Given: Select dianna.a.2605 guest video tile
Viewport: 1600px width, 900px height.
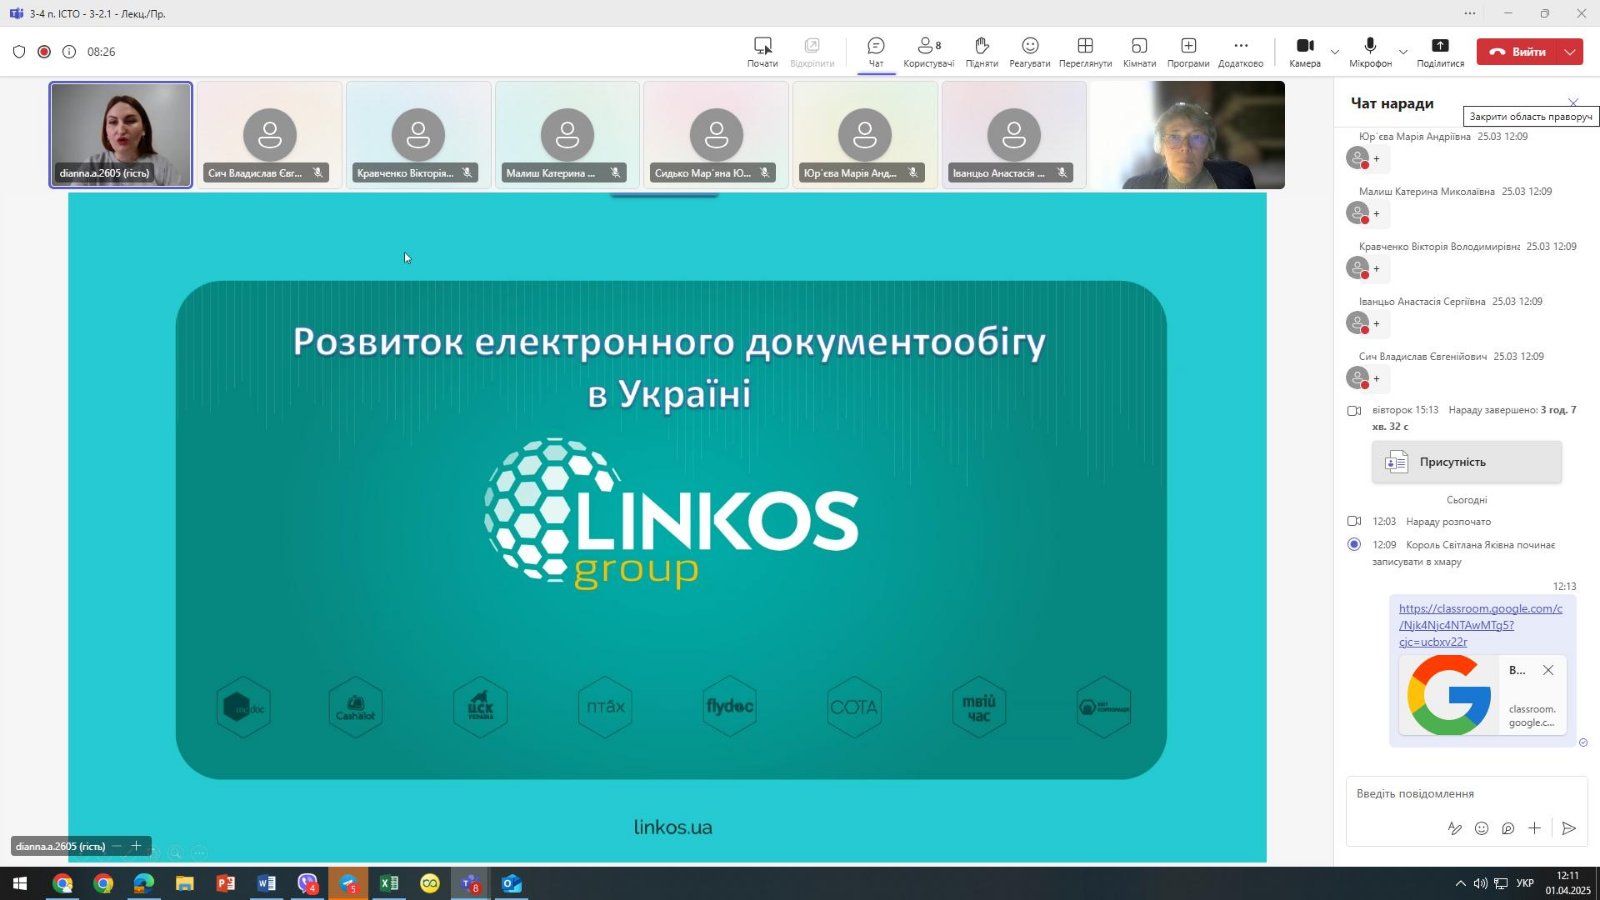Looking at the screenshot, I should point(121,135).
